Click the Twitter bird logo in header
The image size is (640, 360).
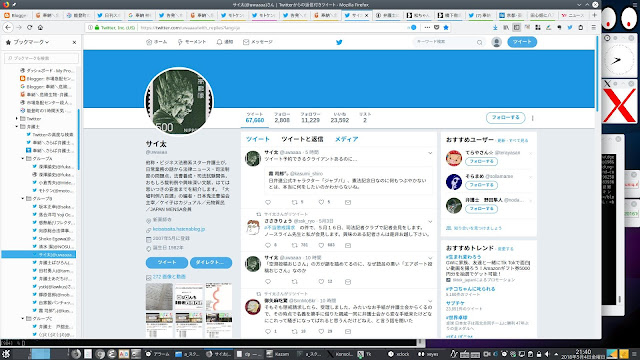(x=339, y=42)
